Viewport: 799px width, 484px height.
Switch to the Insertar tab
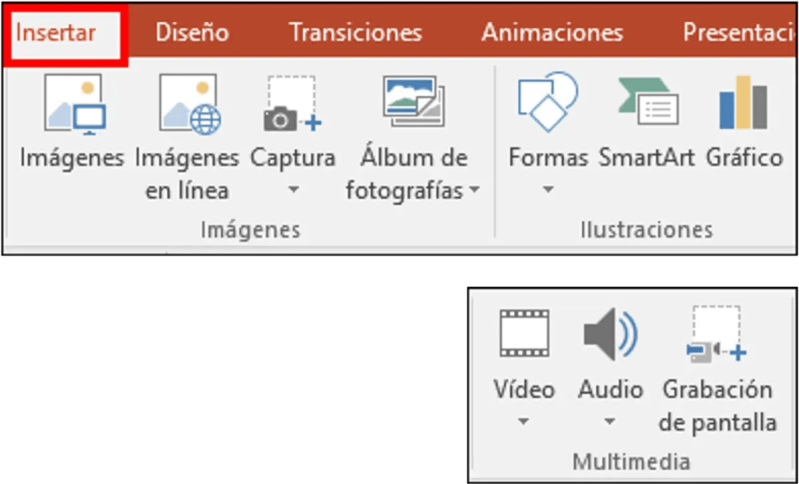coord(56,33)
